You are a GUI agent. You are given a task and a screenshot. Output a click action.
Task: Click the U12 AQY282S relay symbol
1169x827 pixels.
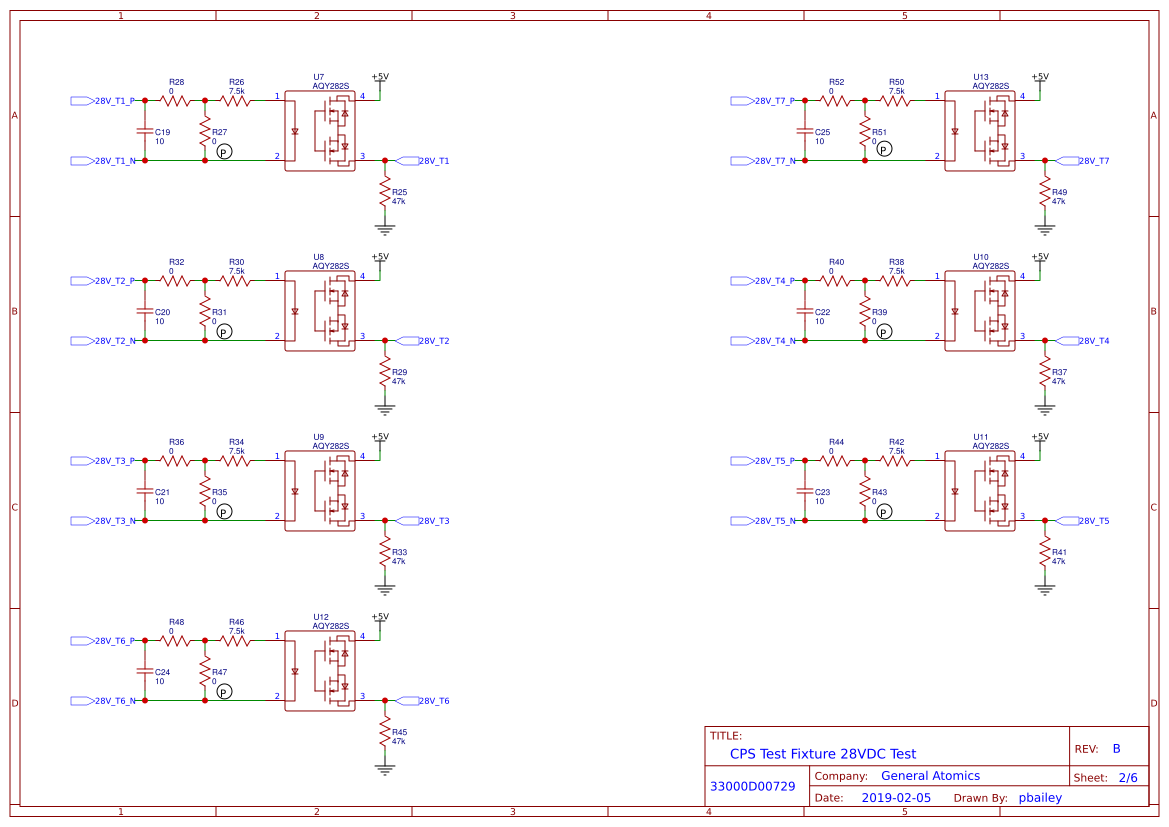point(320,670)
